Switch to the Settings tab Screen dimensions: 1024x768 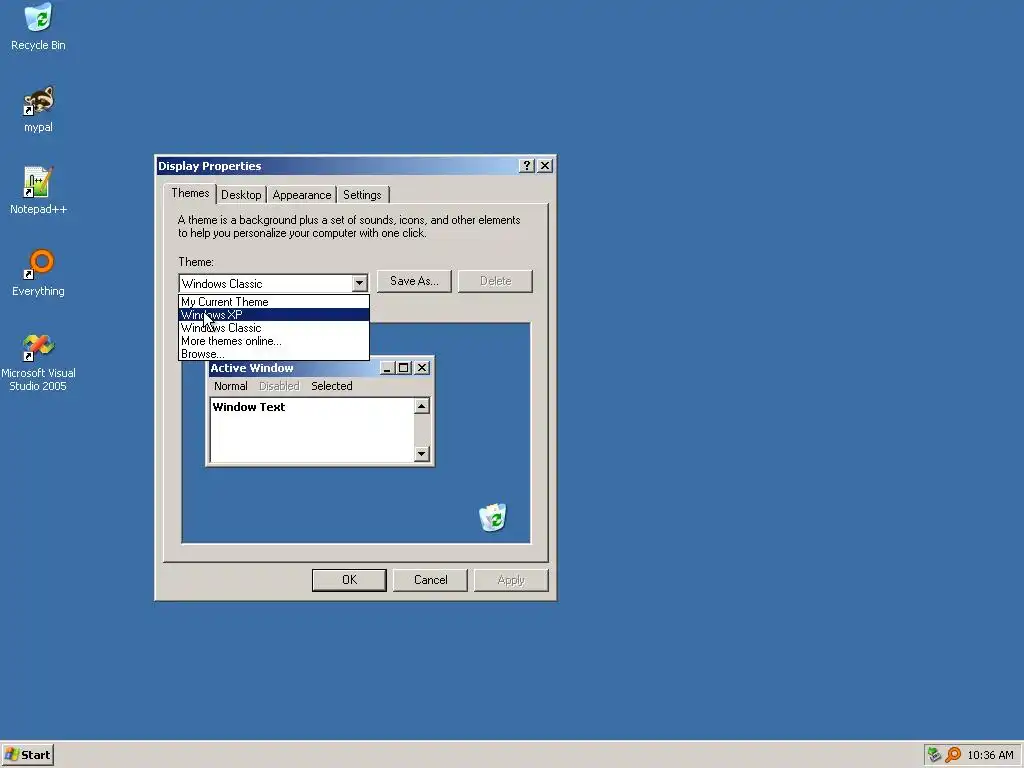coord(362,195)
